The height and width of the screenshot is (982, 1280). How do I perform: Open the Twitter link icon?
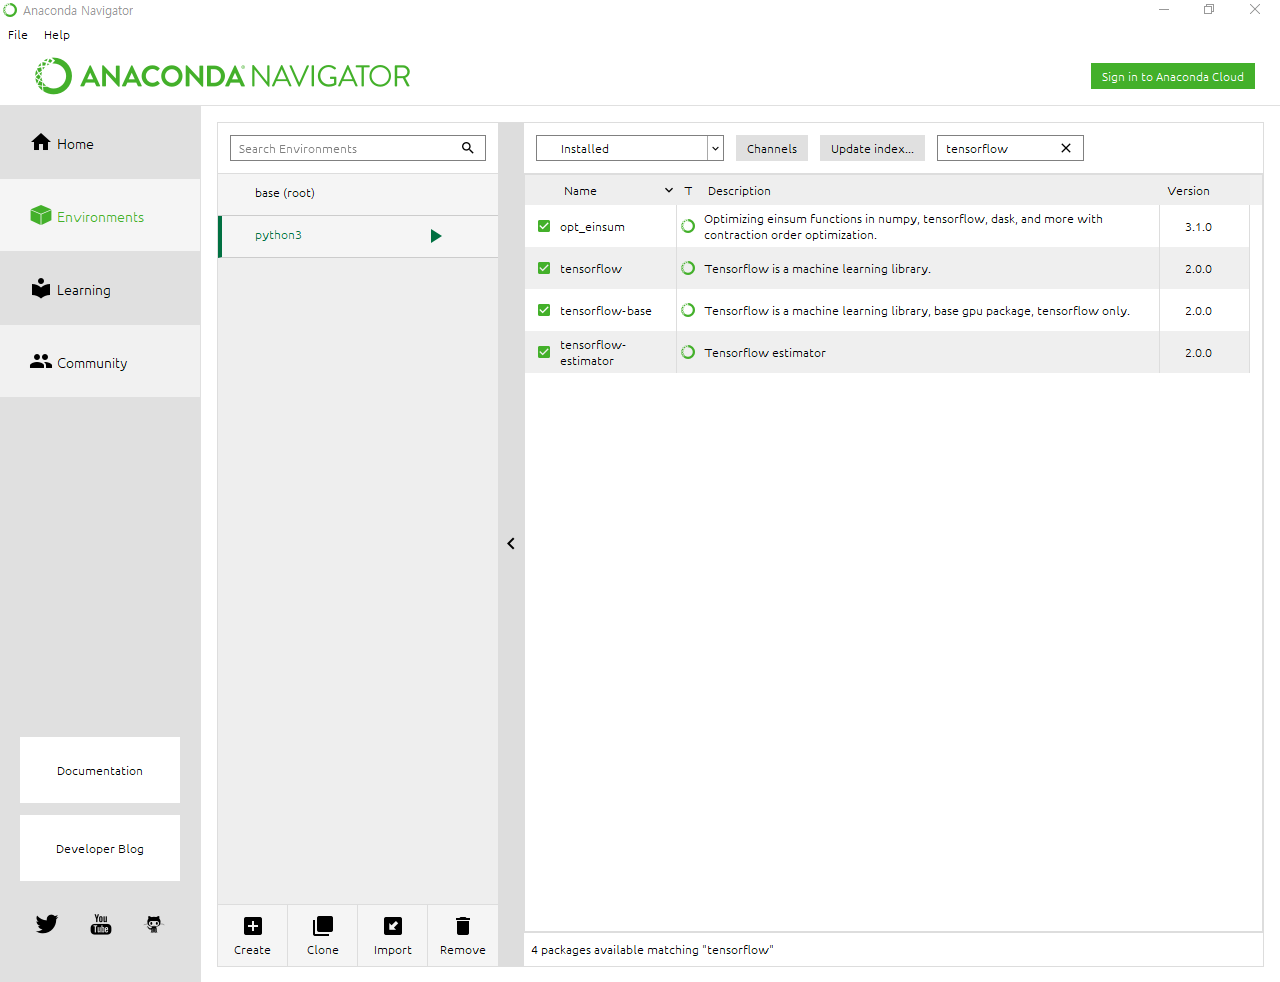coord(47,924)
